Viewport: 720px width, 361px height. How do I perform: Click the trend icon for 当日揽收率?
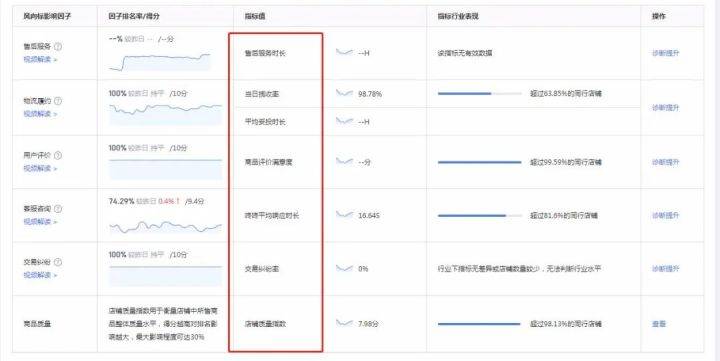344,93
